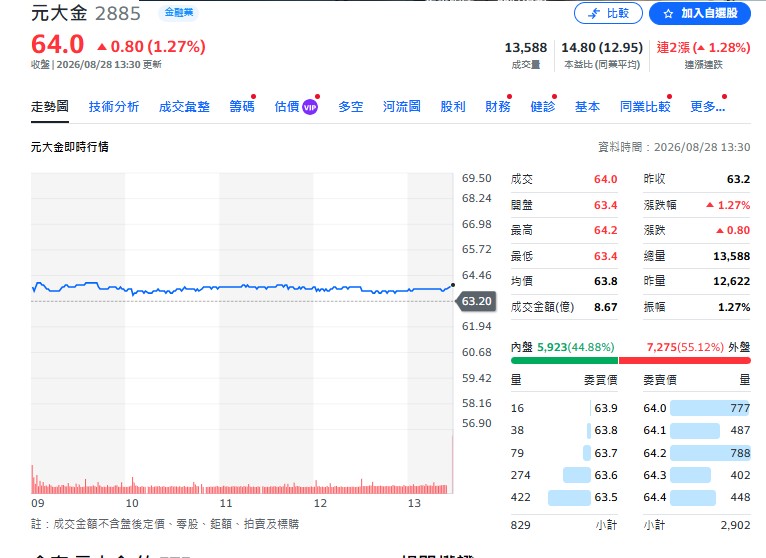Open the 成交彙整 tab
The height and width of the screenshot is (558, 766).
(184, 107)
